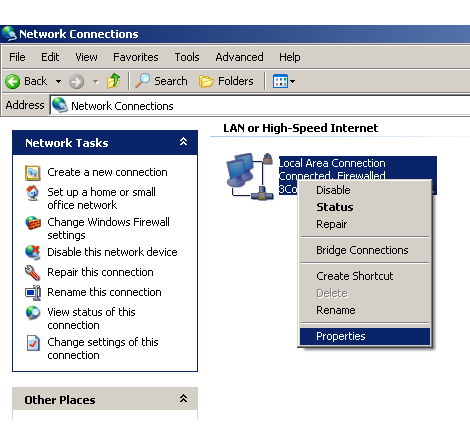
Task: Choose Disable in the context menu
Action: click(365, 190)
